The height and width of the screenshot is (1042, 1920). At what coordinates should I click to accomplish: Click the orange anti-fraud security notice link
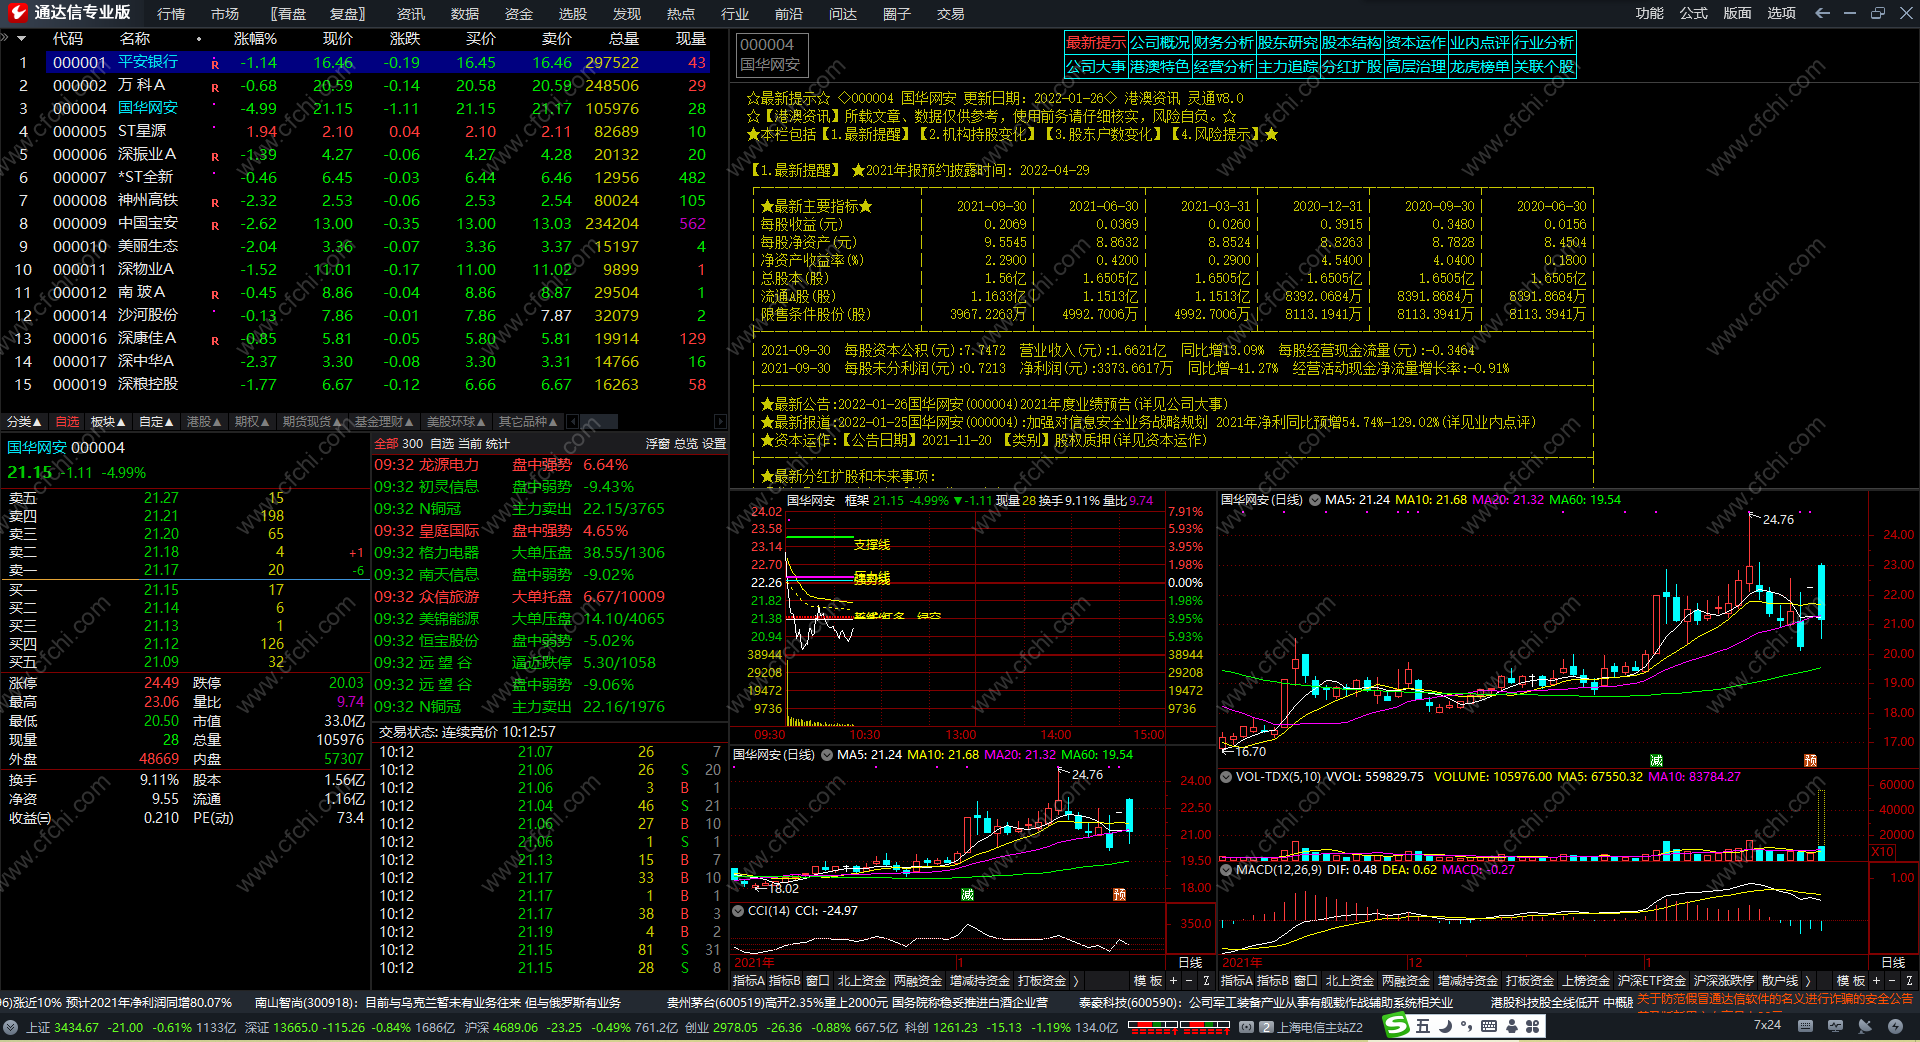(1776, 999)
